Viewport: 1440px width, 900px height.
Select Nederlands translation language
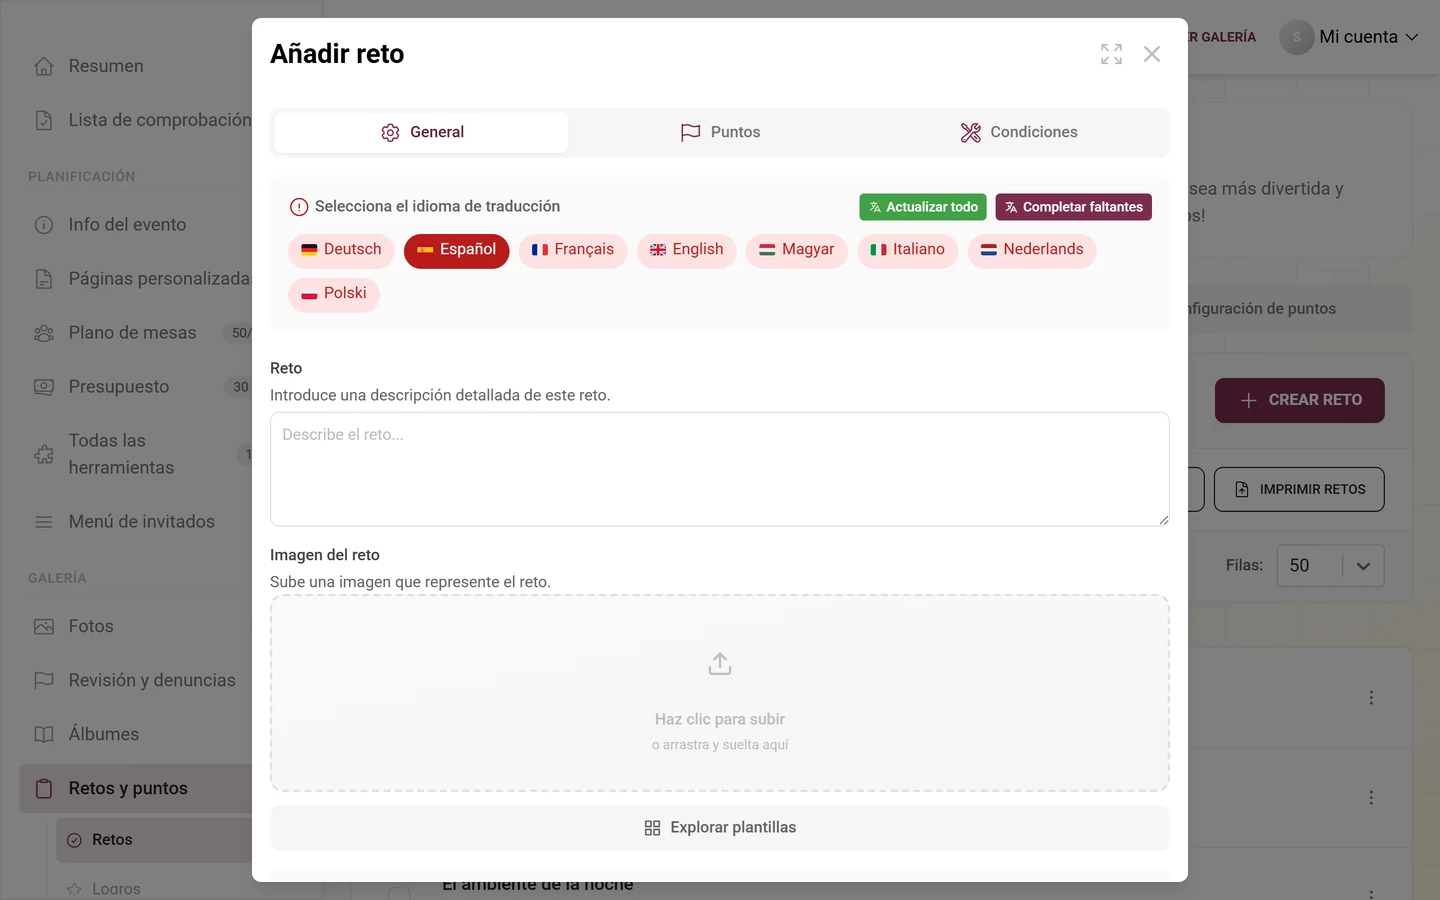pyautogui.click(x=1032, y=250)
